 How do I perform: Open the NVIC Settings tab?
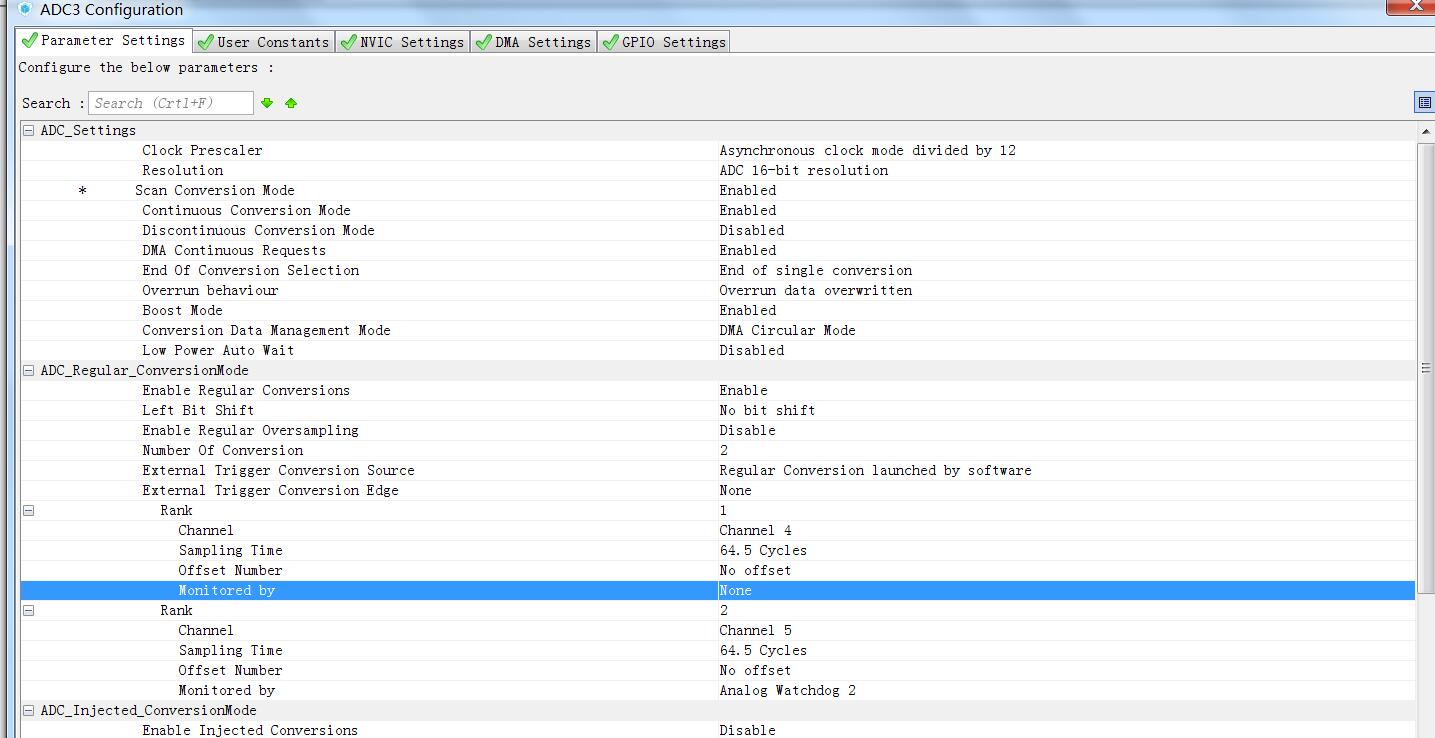402,42
